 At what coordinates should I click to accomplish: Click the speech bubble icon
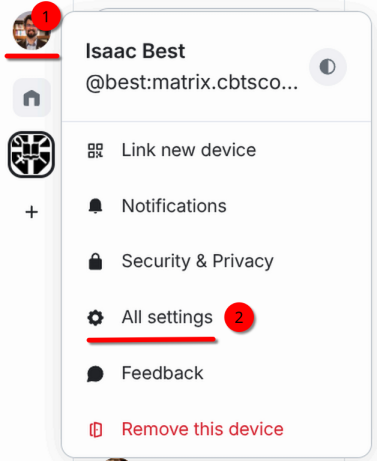pyautogui.click(x=95, y=373)
